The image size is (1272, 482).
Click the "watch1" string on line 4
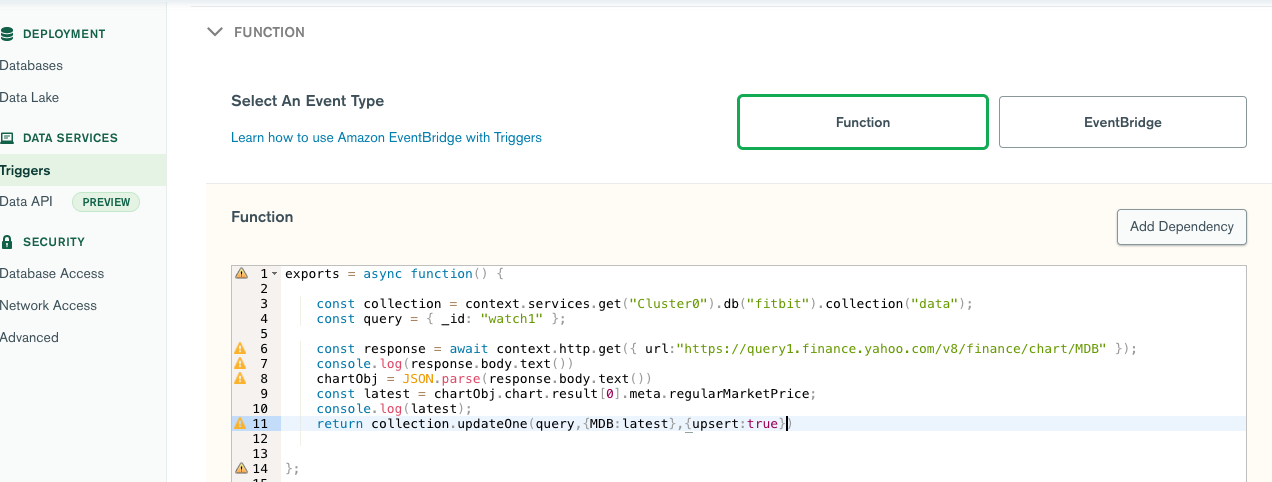pyautogui.click(x=511, y=319)
